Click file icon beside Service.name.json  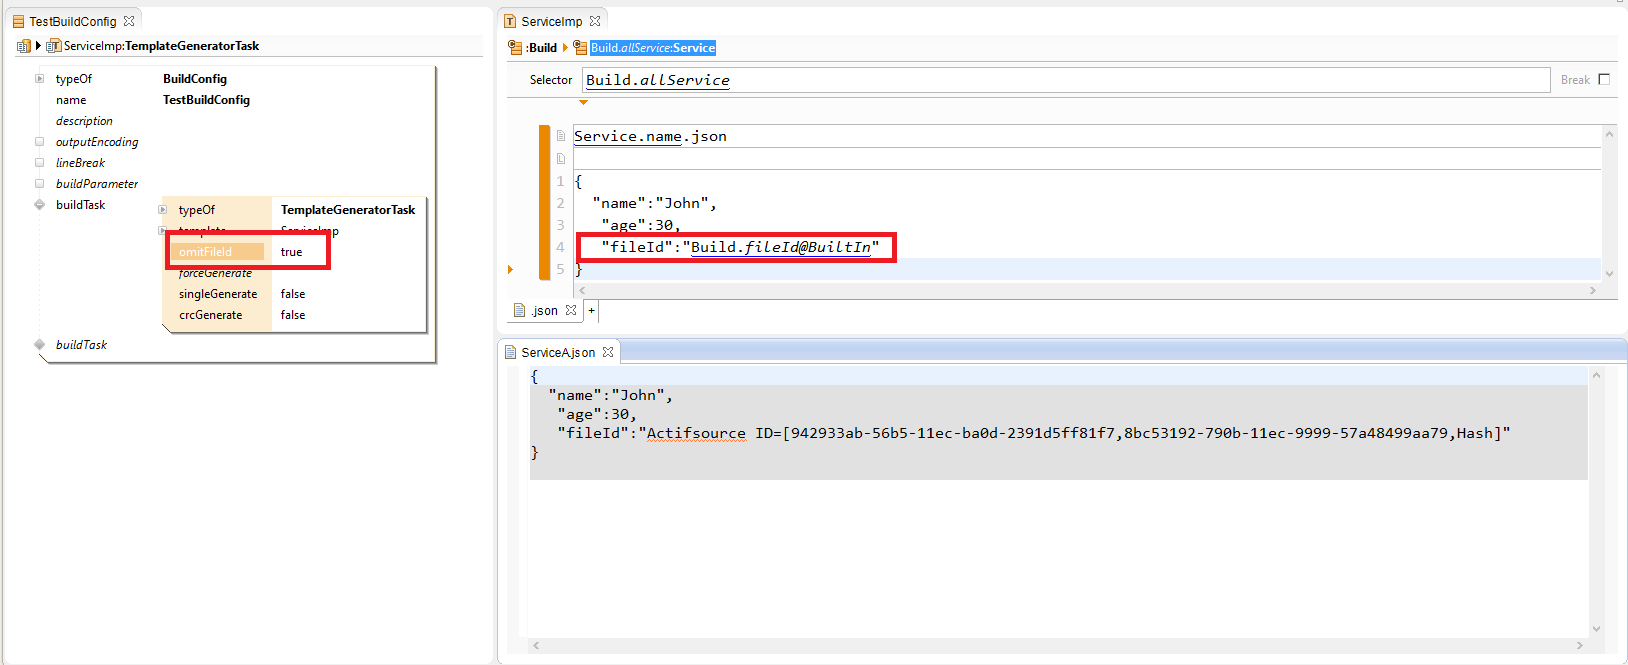coord(561,136)
